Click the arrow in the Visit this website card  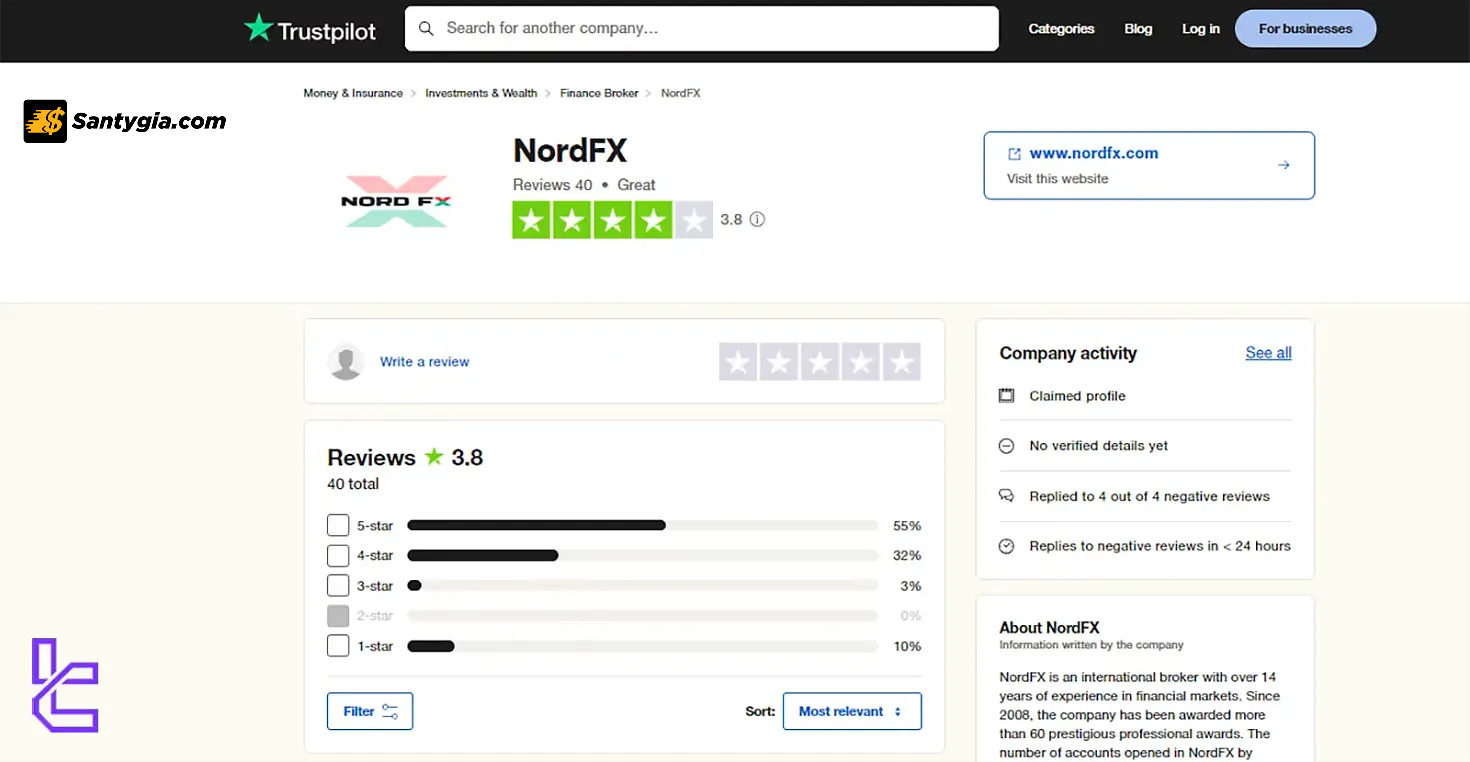1284,165
